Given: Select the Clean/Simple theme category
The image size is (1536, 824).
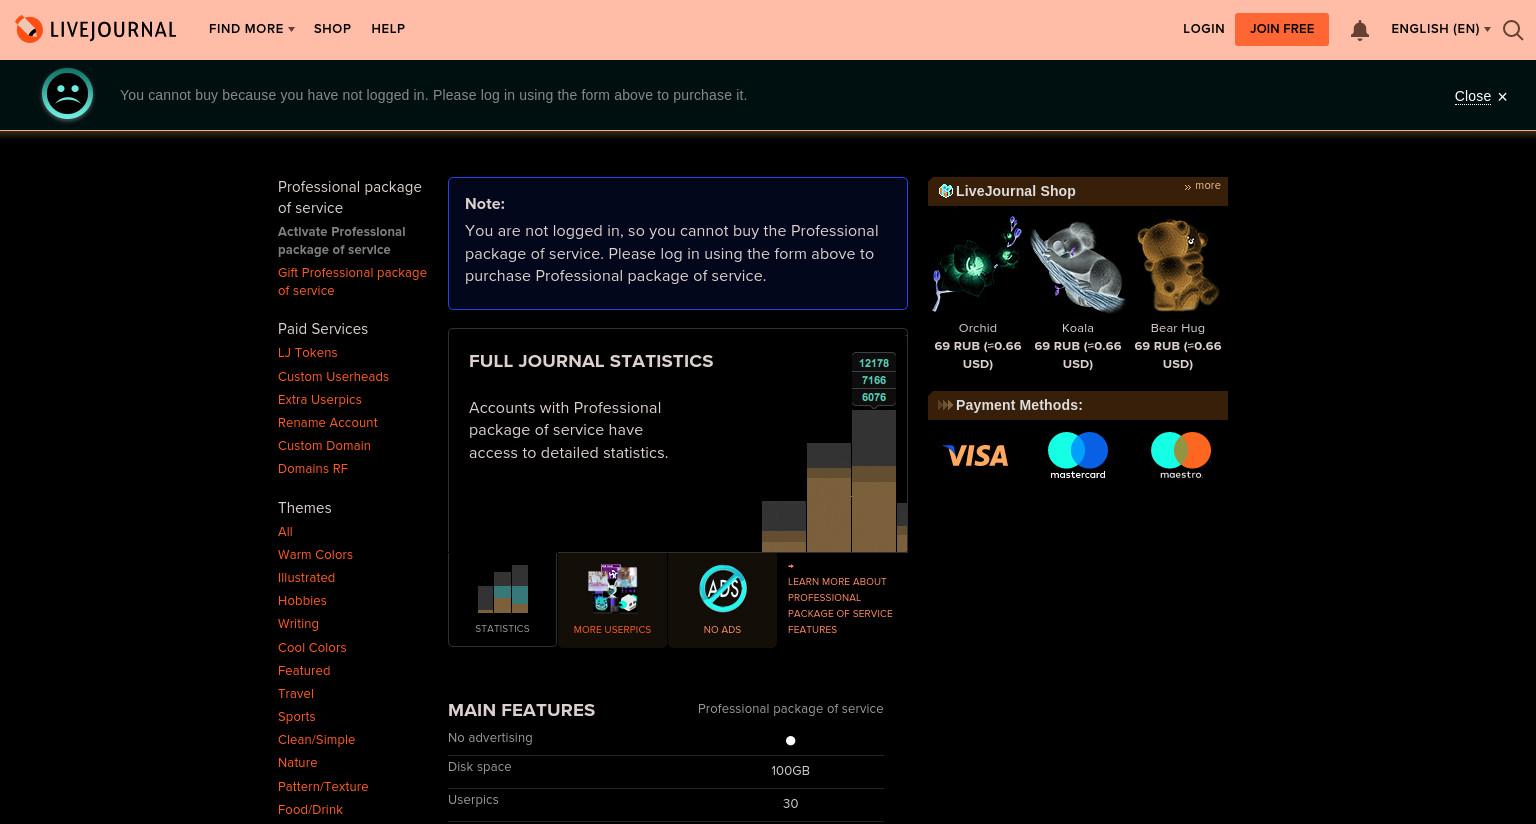Looking at the screenshot, I should [316, 740].
